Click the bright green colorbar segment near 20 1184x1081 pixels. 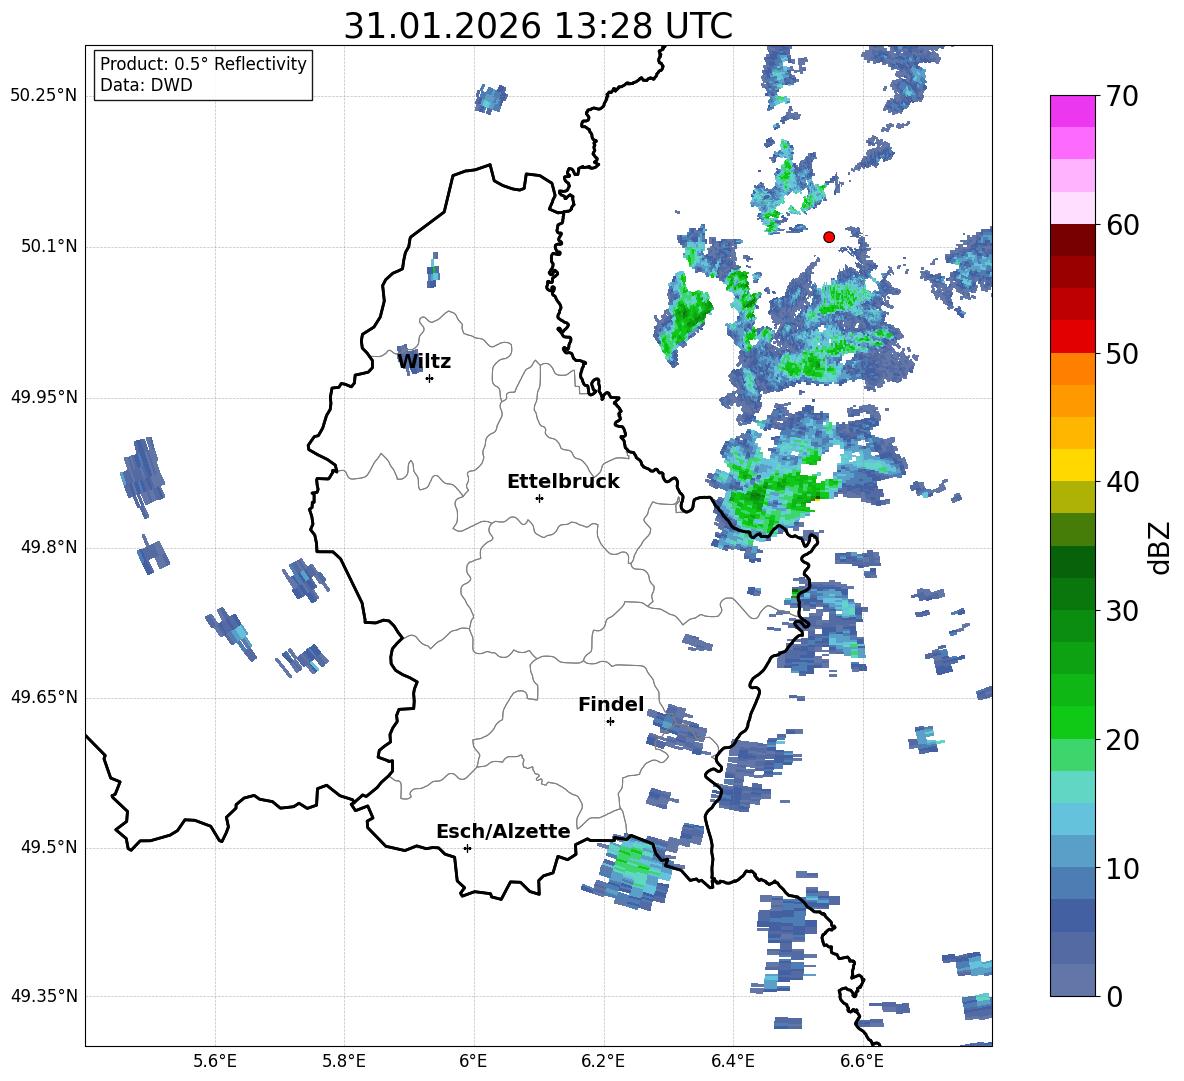(x=1072, y=722)
